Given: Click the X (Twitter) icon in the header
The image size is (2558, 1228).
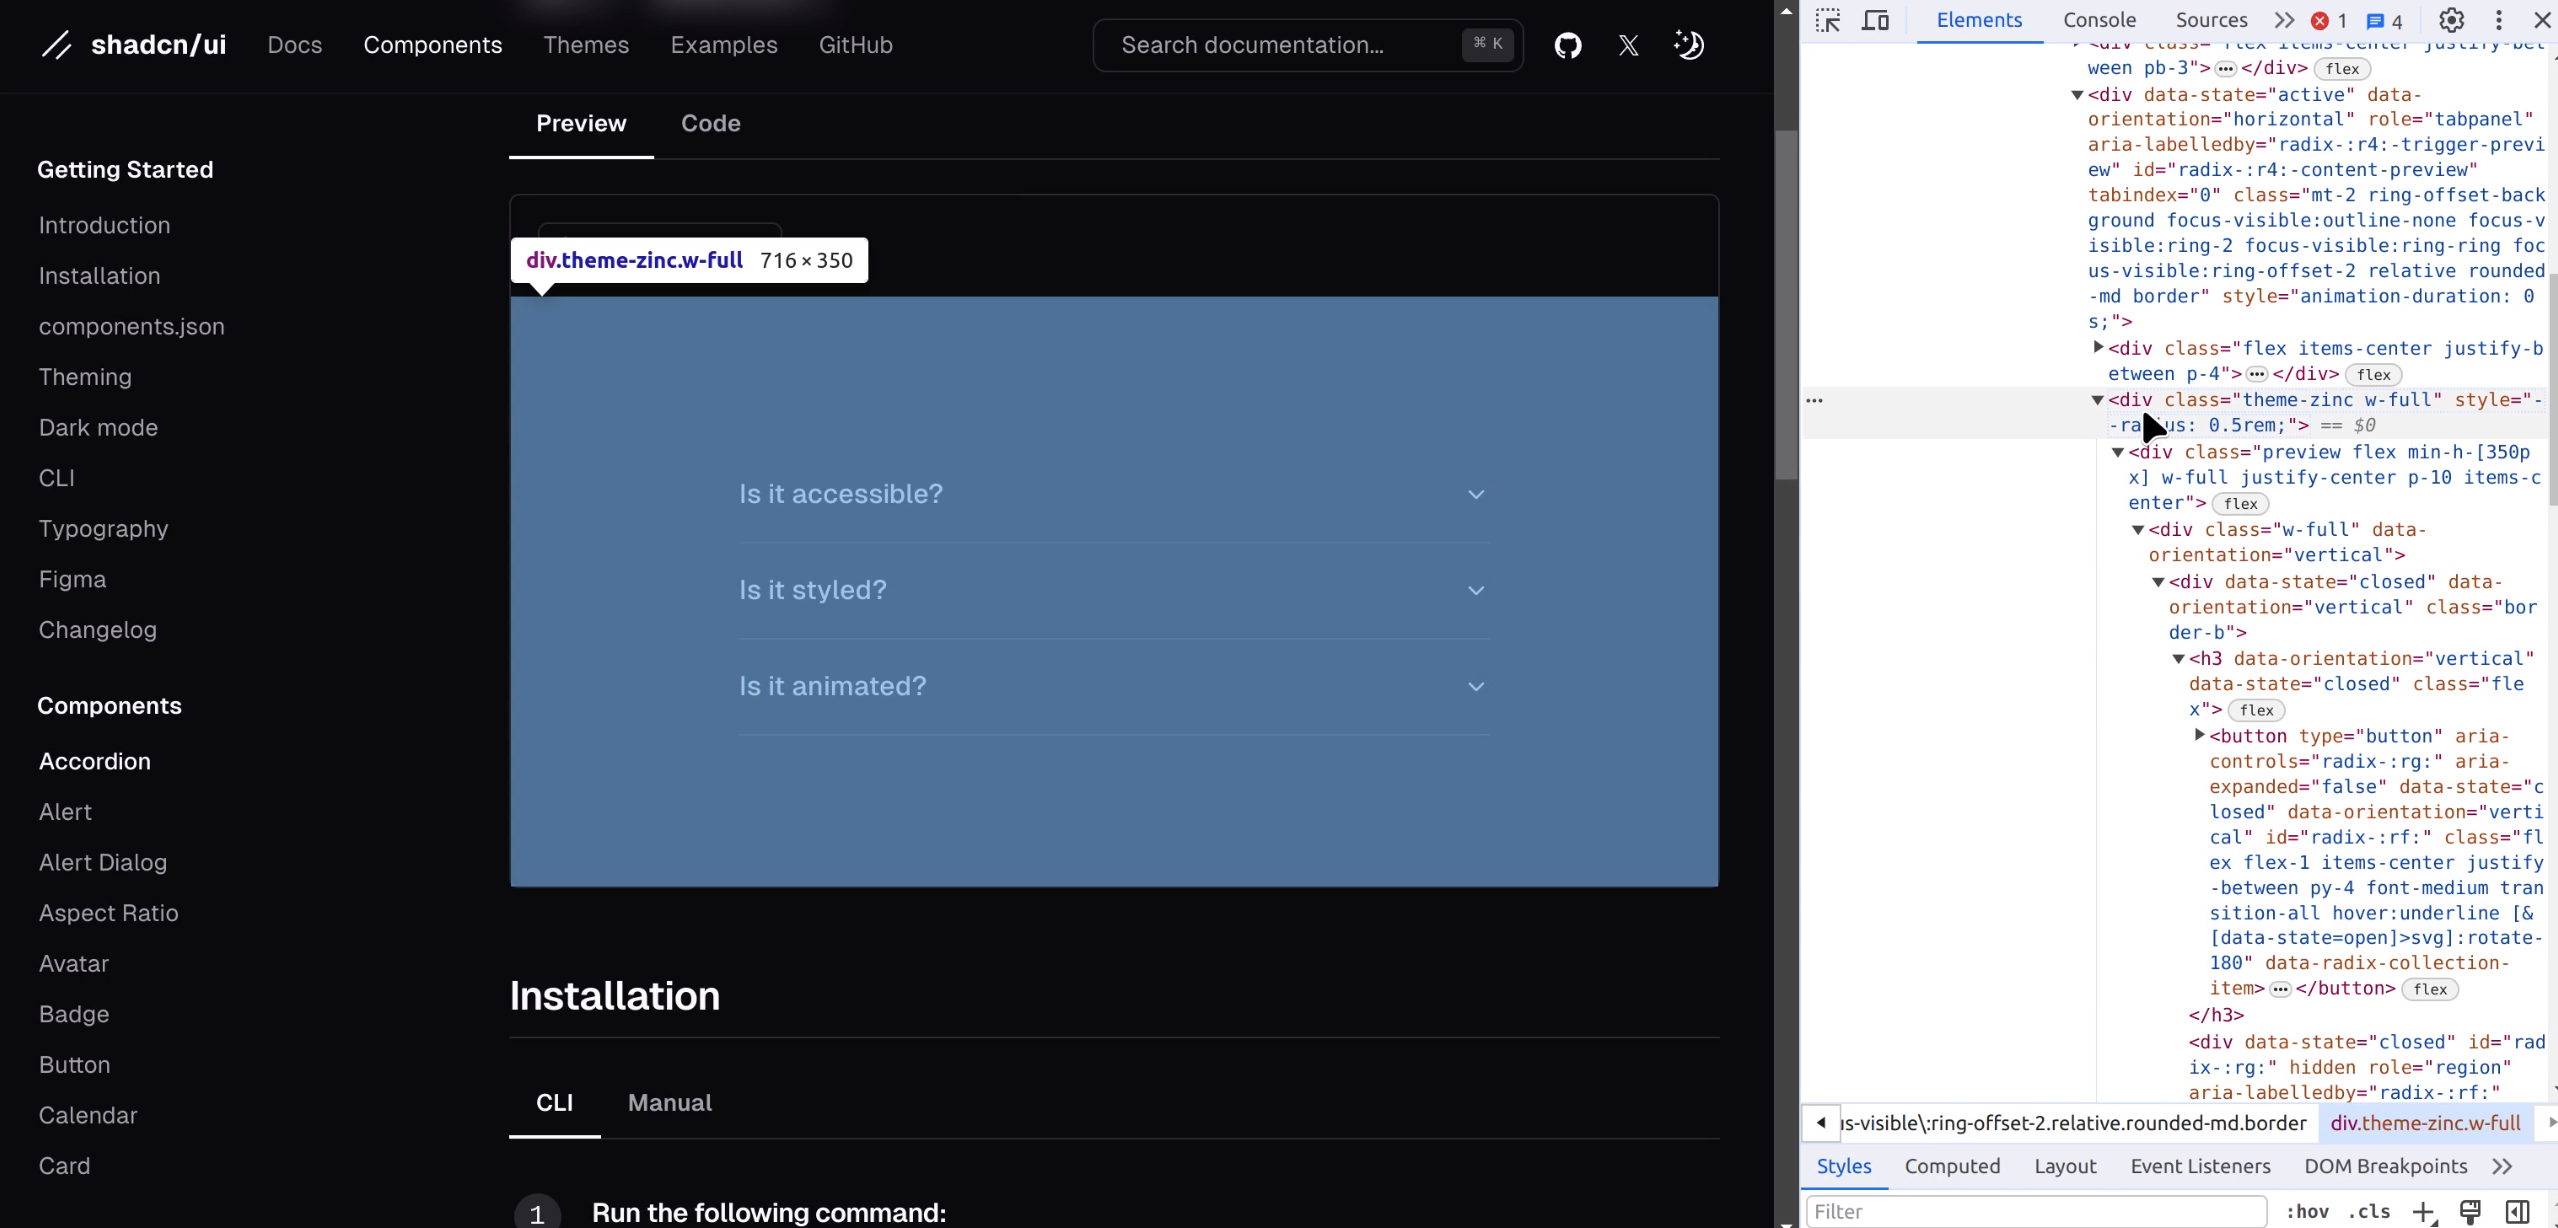Looking at the screenshot, I should (1628, 45).
